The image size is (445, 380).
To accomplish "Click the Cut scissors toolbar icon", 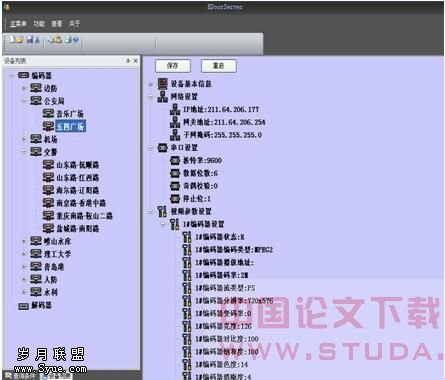I will [x=37, y=40].
